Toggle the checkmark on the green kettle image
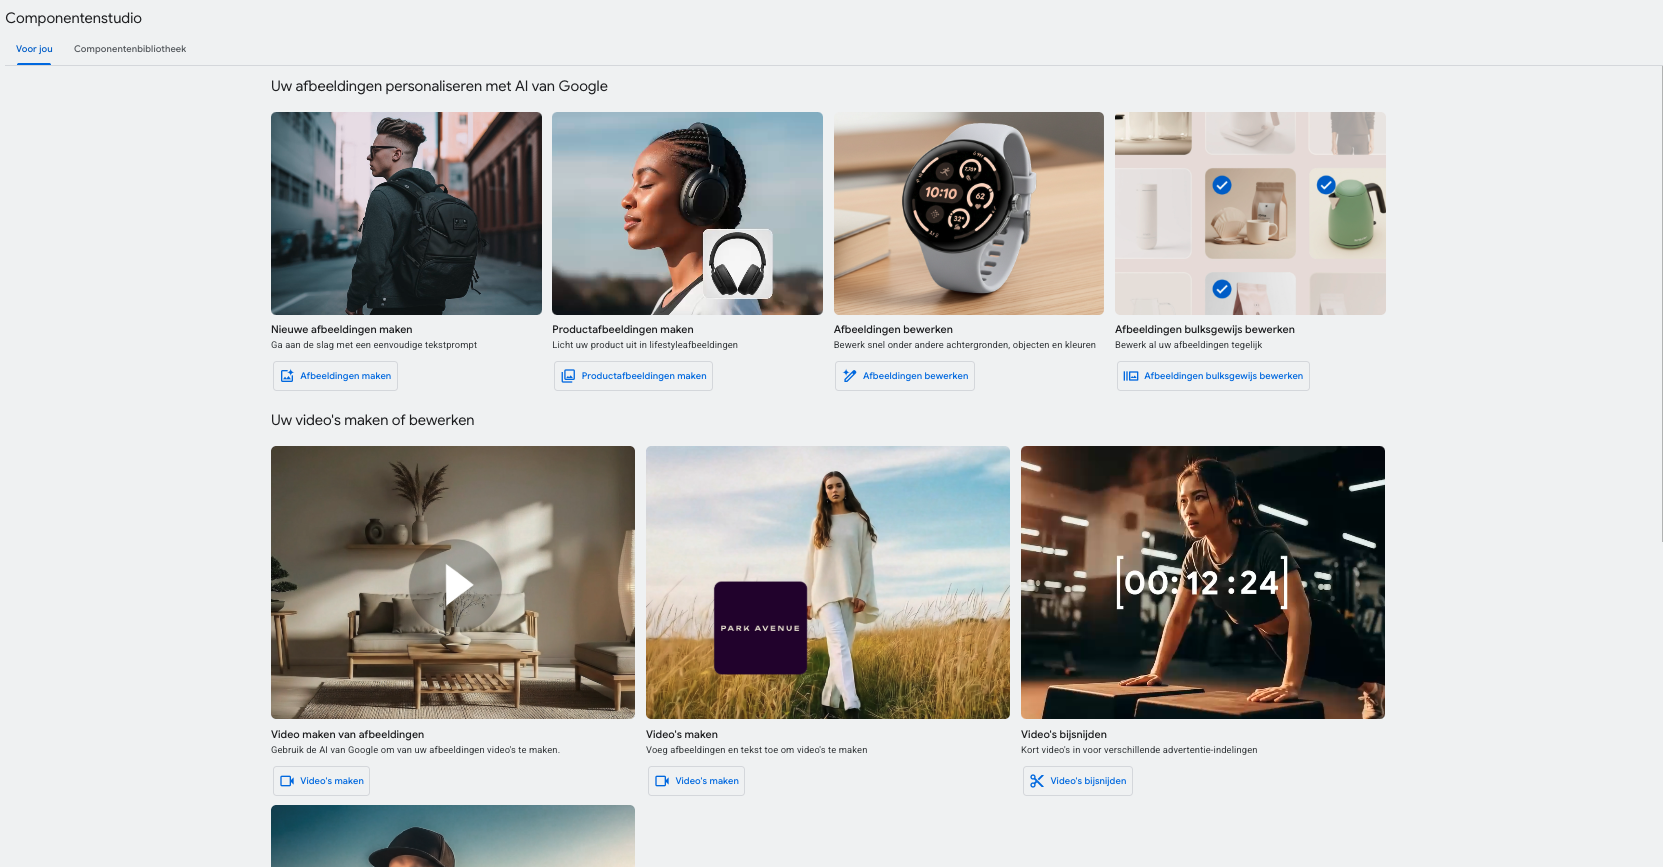The width and height of the screenshot is (1663, 867). coord(1326,185)
